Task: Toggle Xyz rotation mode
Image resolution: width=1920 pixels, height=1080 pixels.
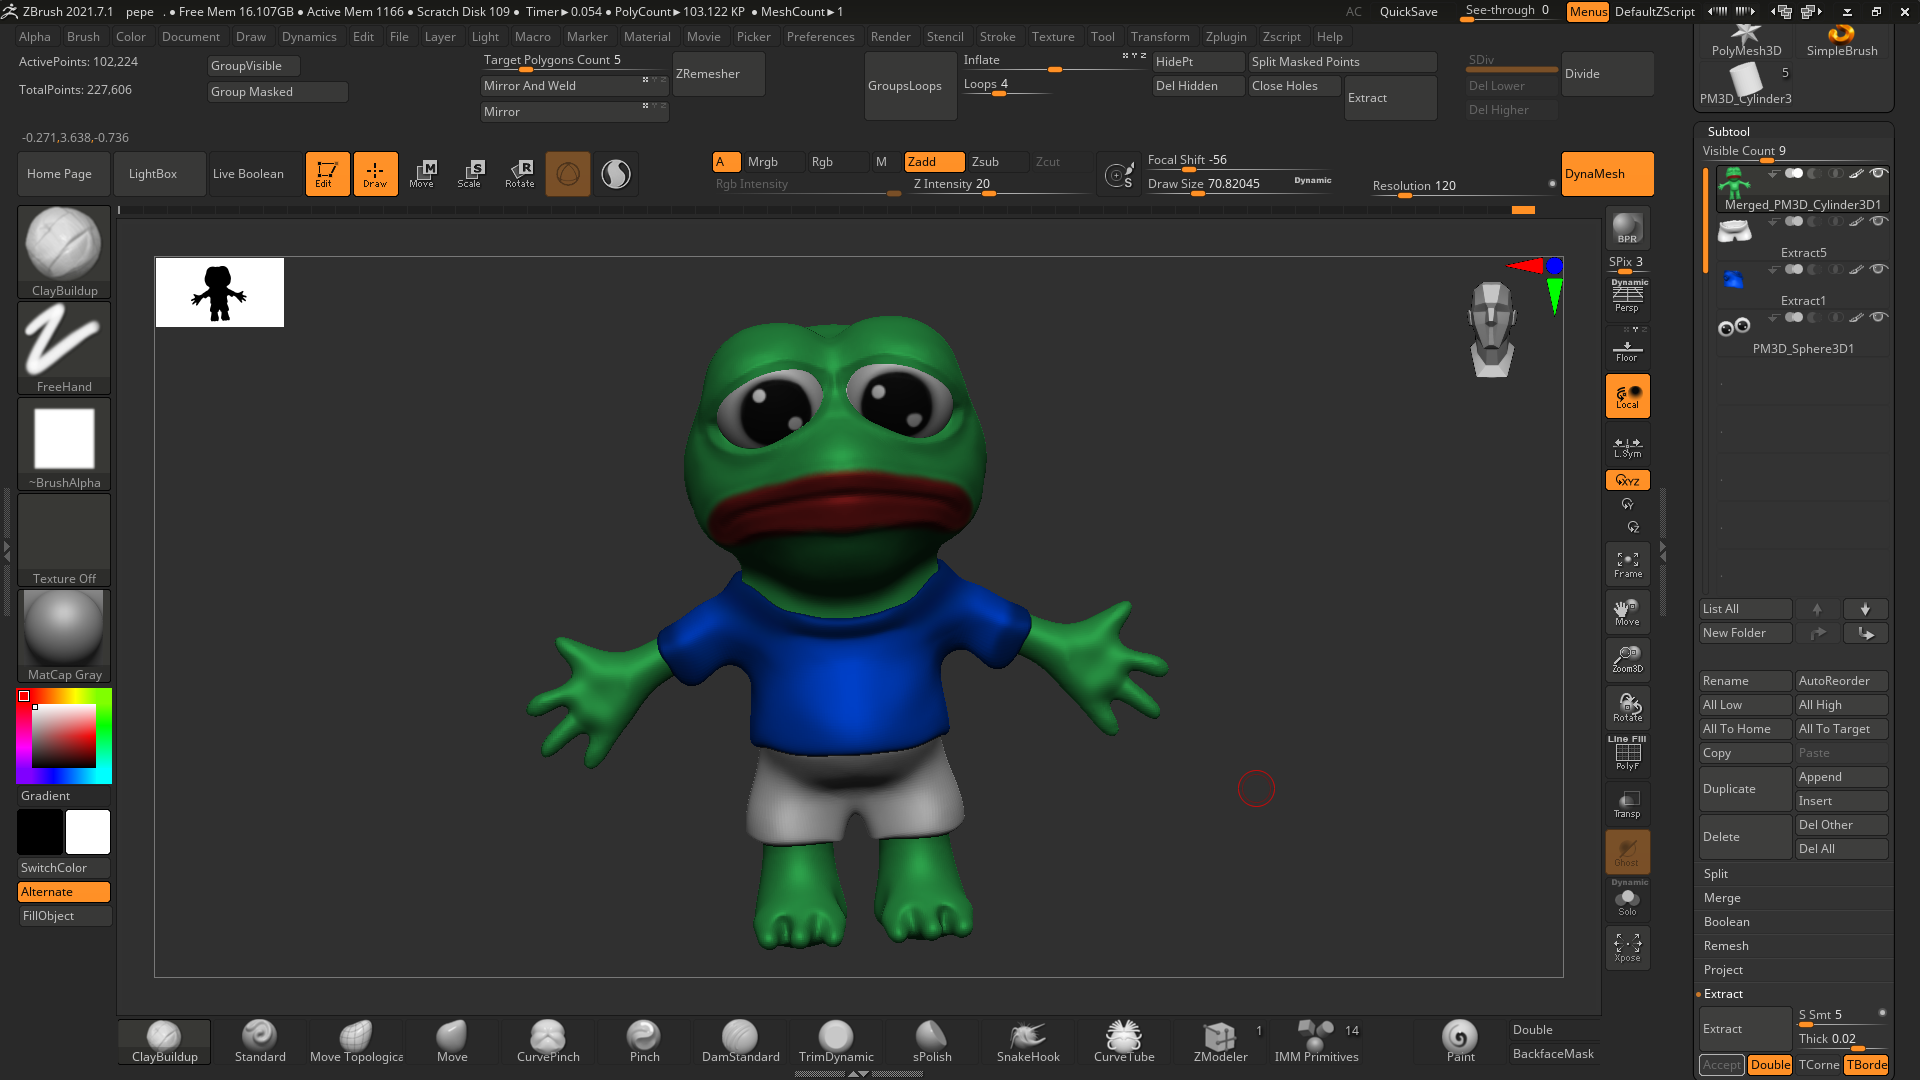Action: pyautogui.click(x=1627, y=480)
